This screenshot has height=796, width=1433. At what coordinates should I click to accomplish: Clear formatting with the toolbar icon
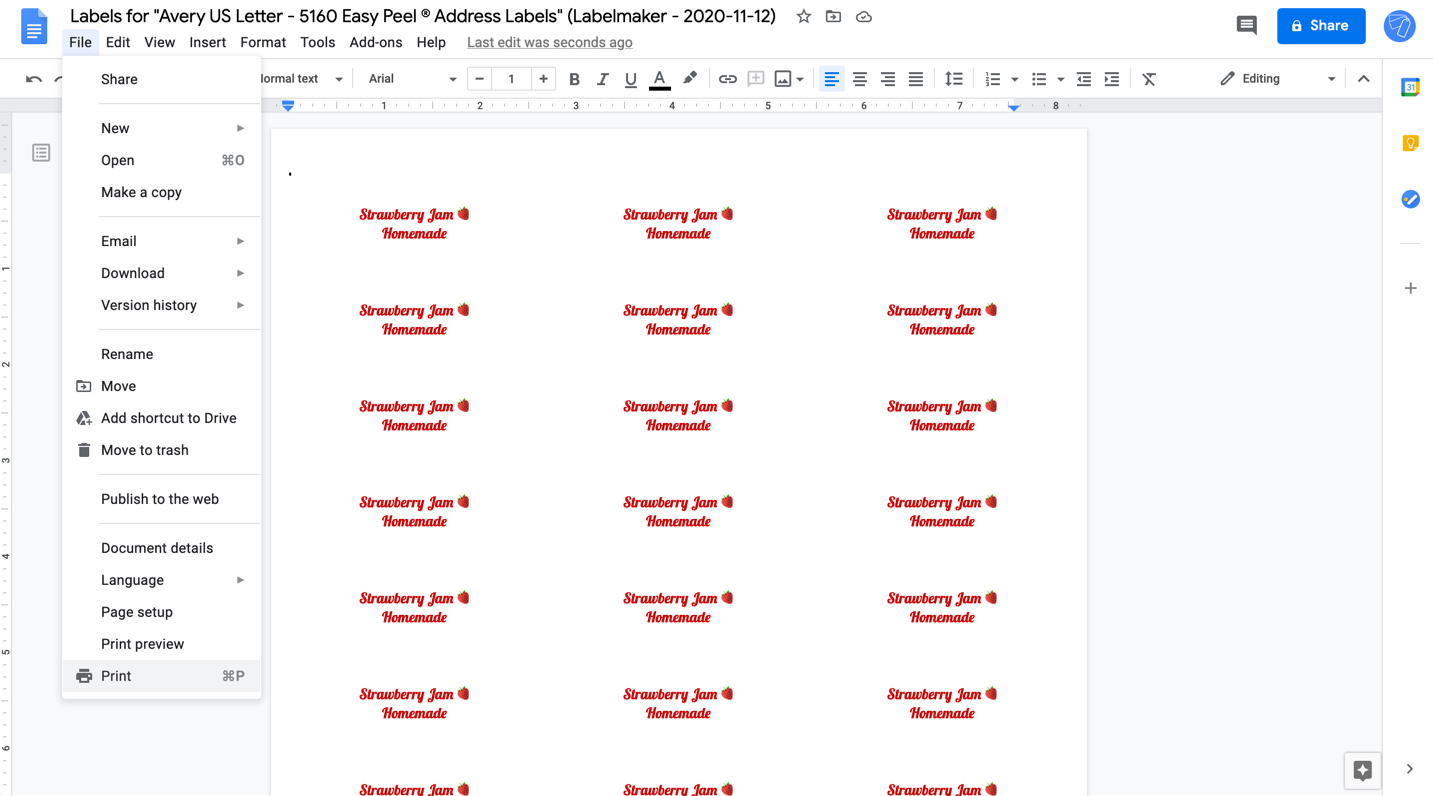[1148, 78]
